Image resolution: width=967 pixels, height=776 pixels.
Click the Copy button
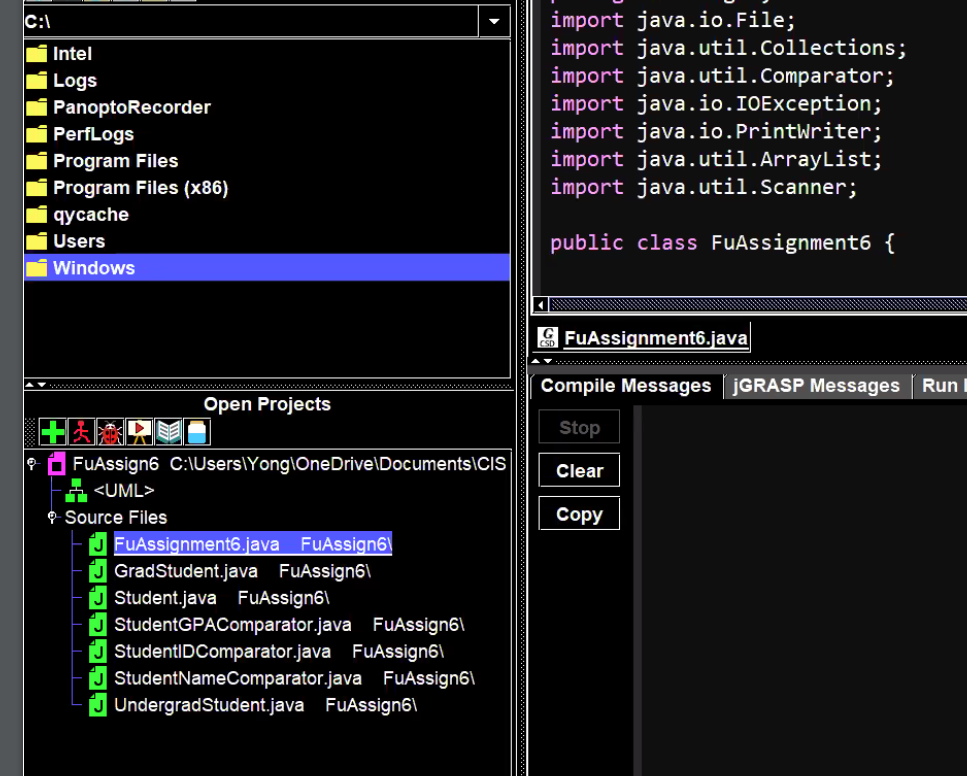pyautogui.click(x=578, y=512)
